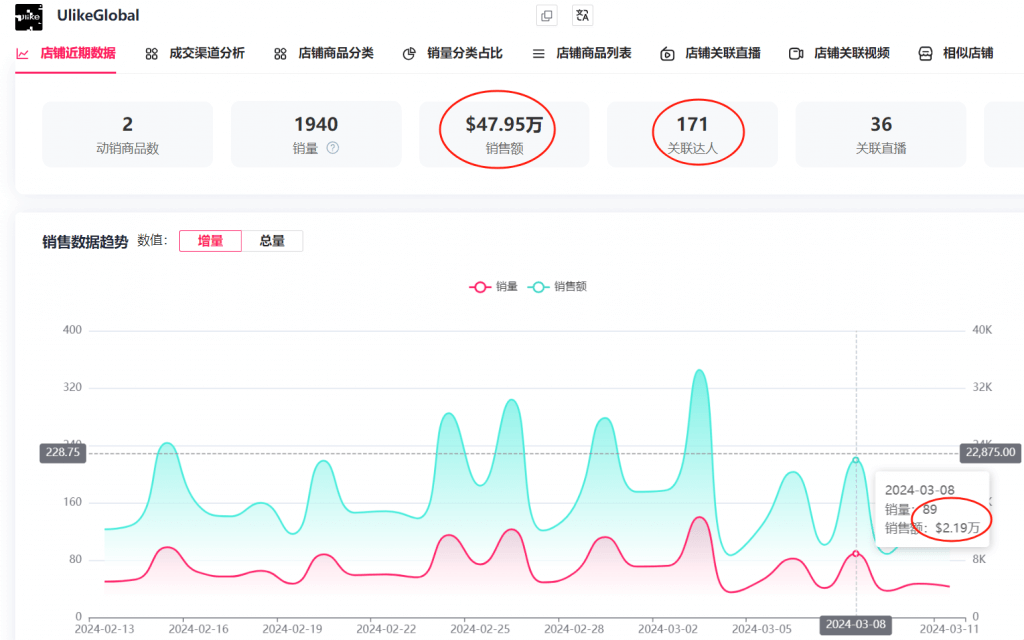Select the 店铺近期数据 tab
The height and width of the screenshot is (640, 1024).
pos(66,53)
